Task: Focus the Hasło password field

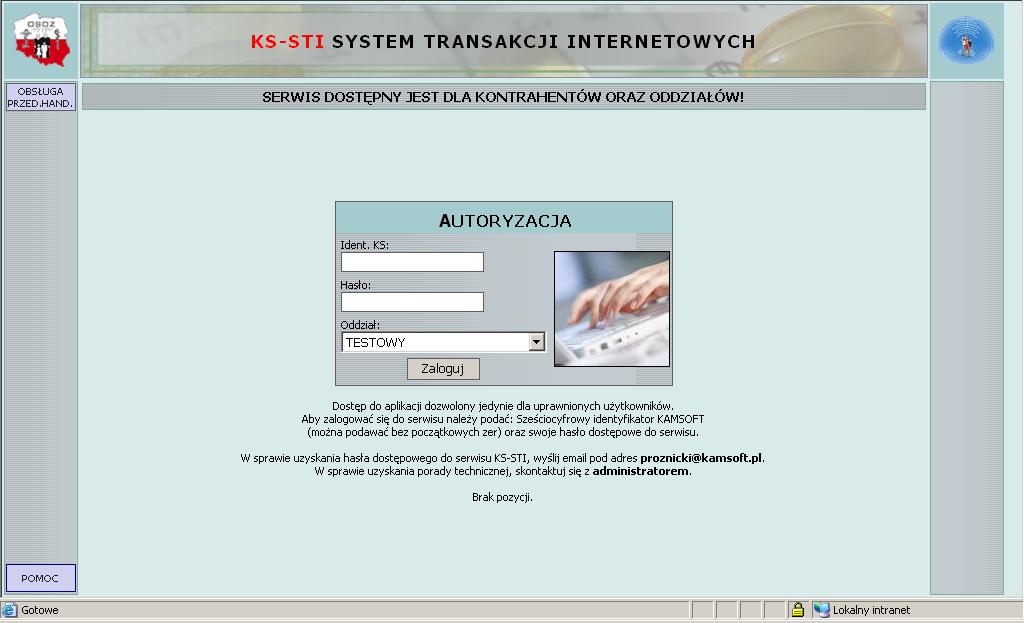Action: click(412, 302)
